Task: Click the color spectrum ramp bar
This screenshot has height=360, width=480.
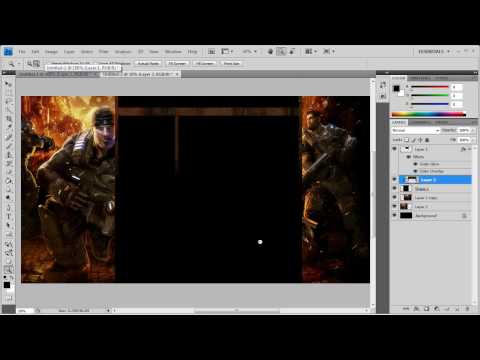Action: pos(429,114)
